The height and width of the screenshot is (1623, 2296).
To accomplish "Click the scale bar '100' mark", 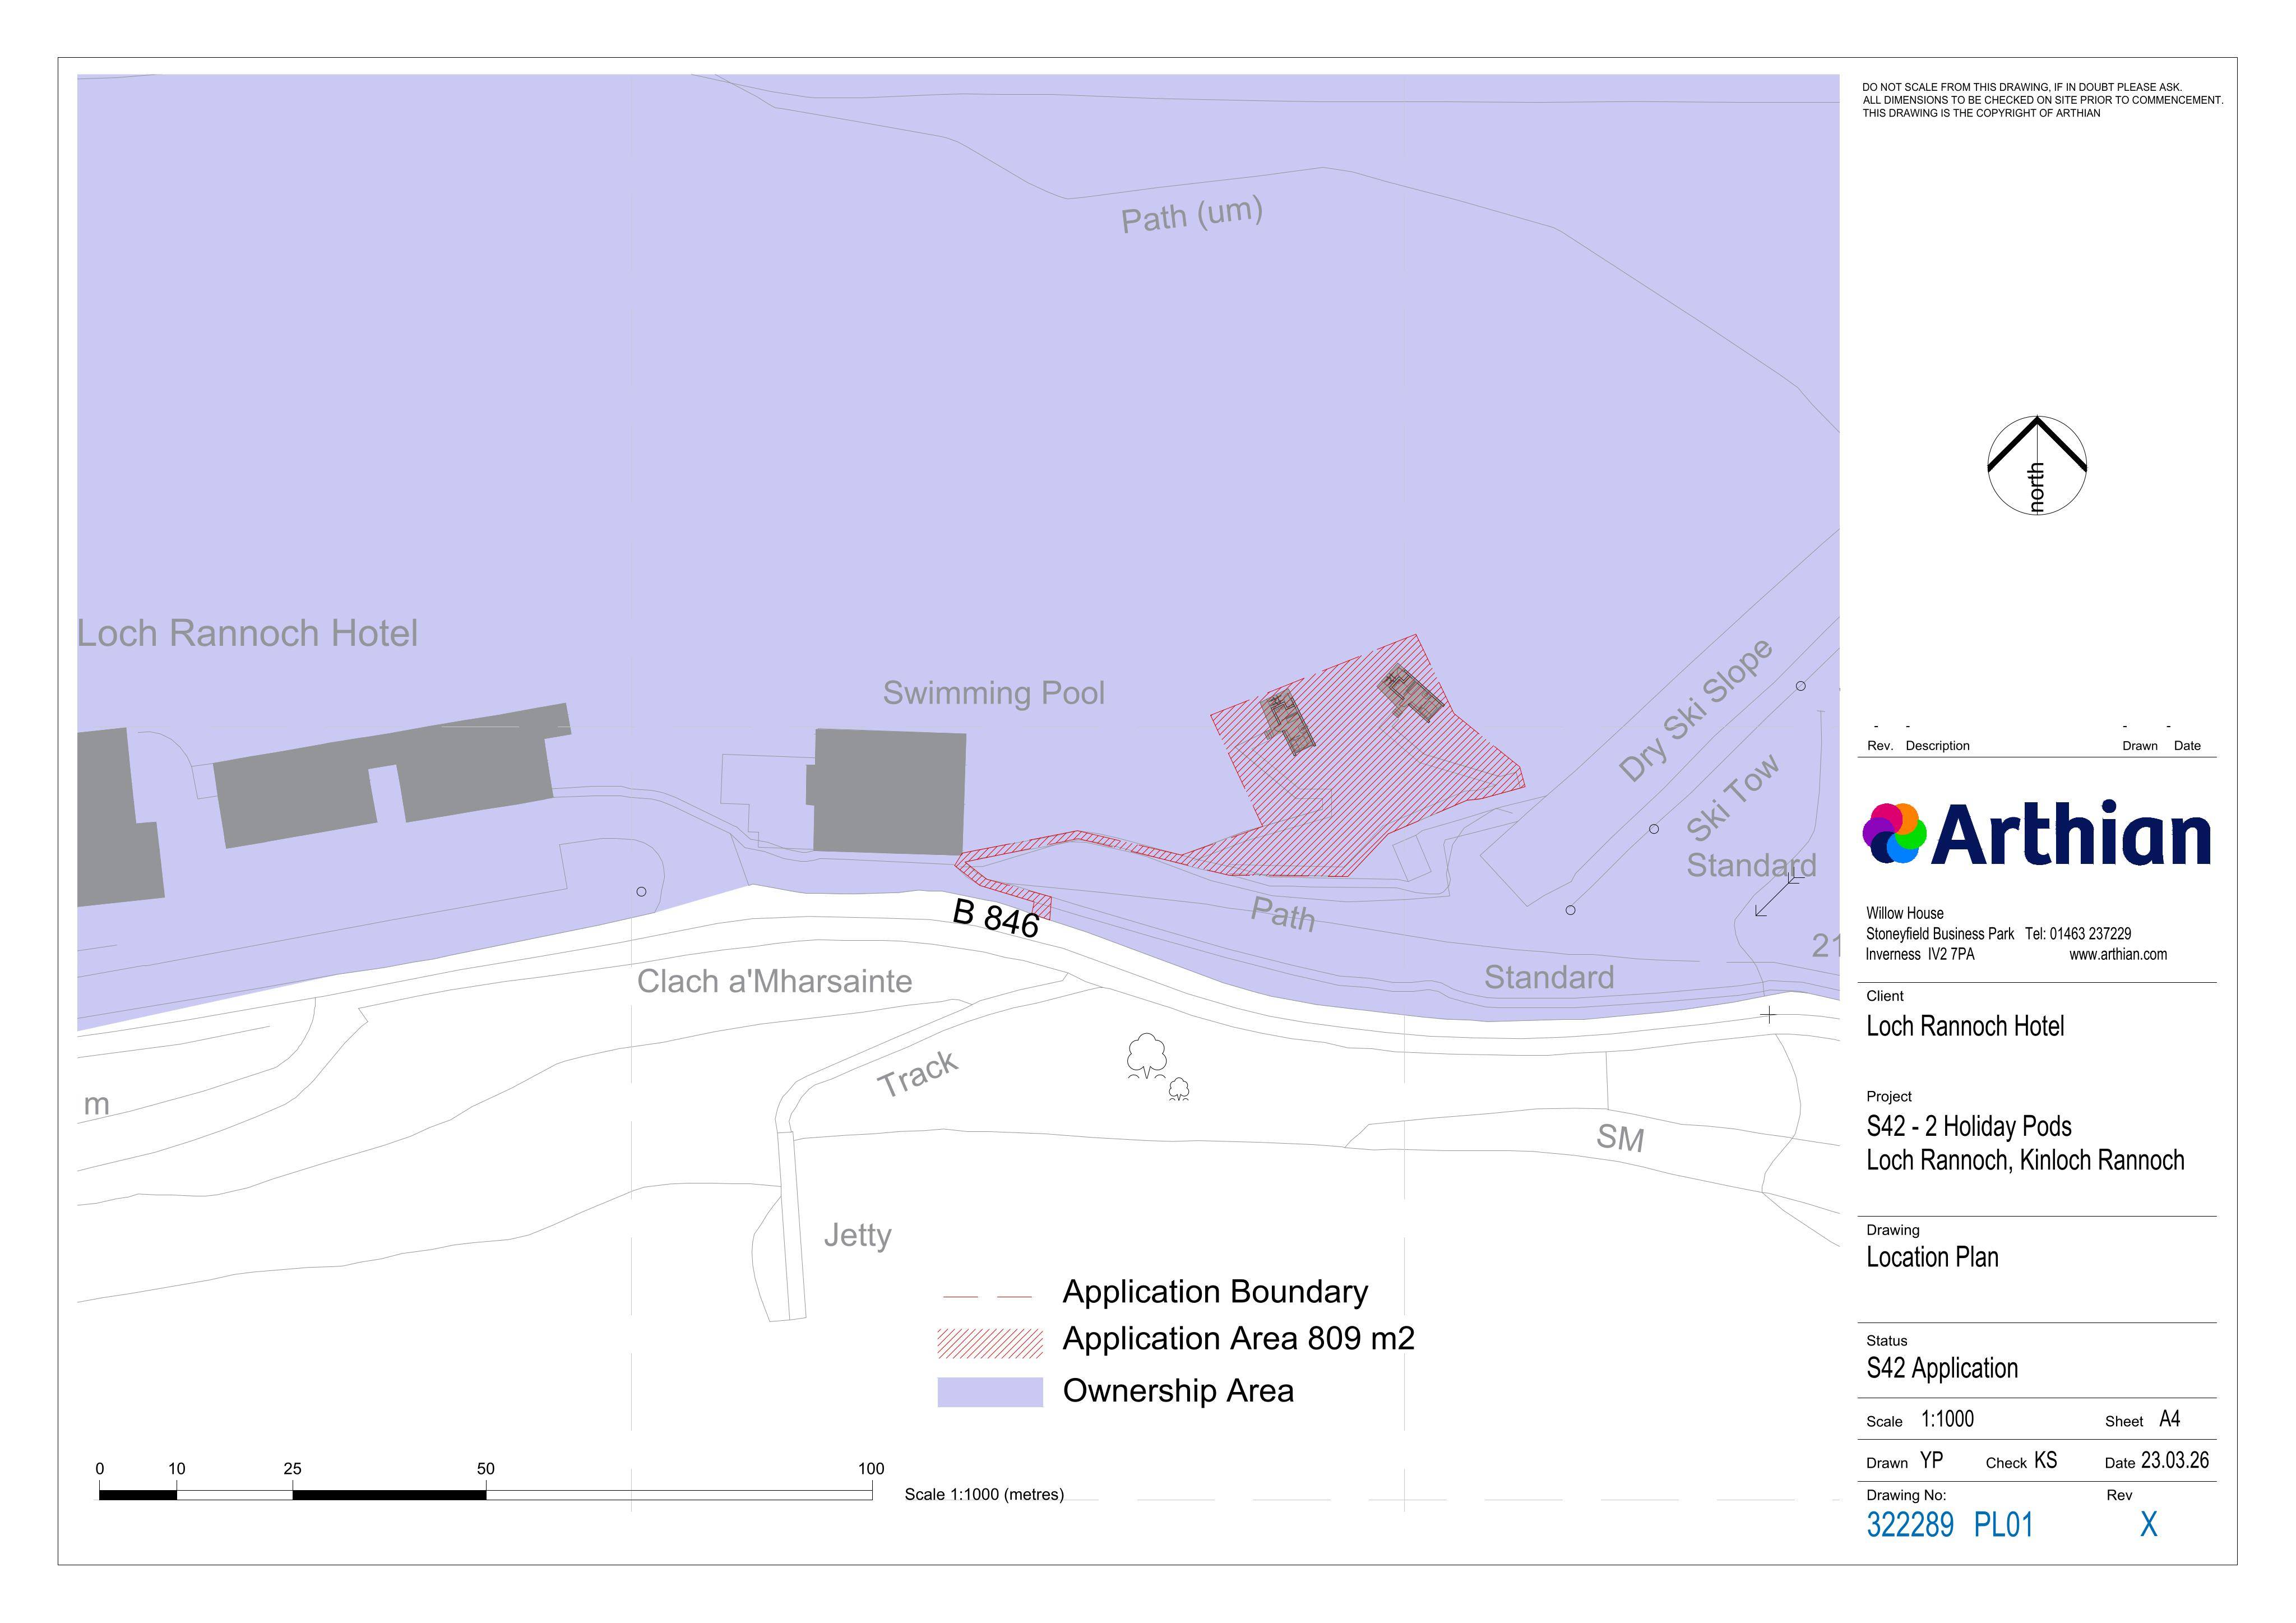I will pos(871,1469).
